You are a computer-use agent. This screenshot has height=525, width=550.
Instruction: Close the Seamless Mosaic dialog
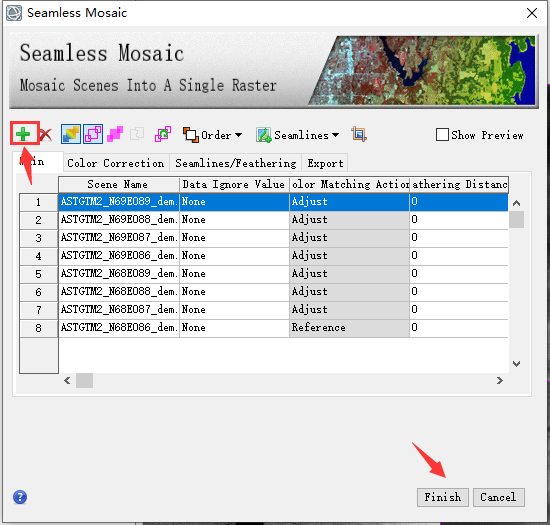click(x=532, y=13)
